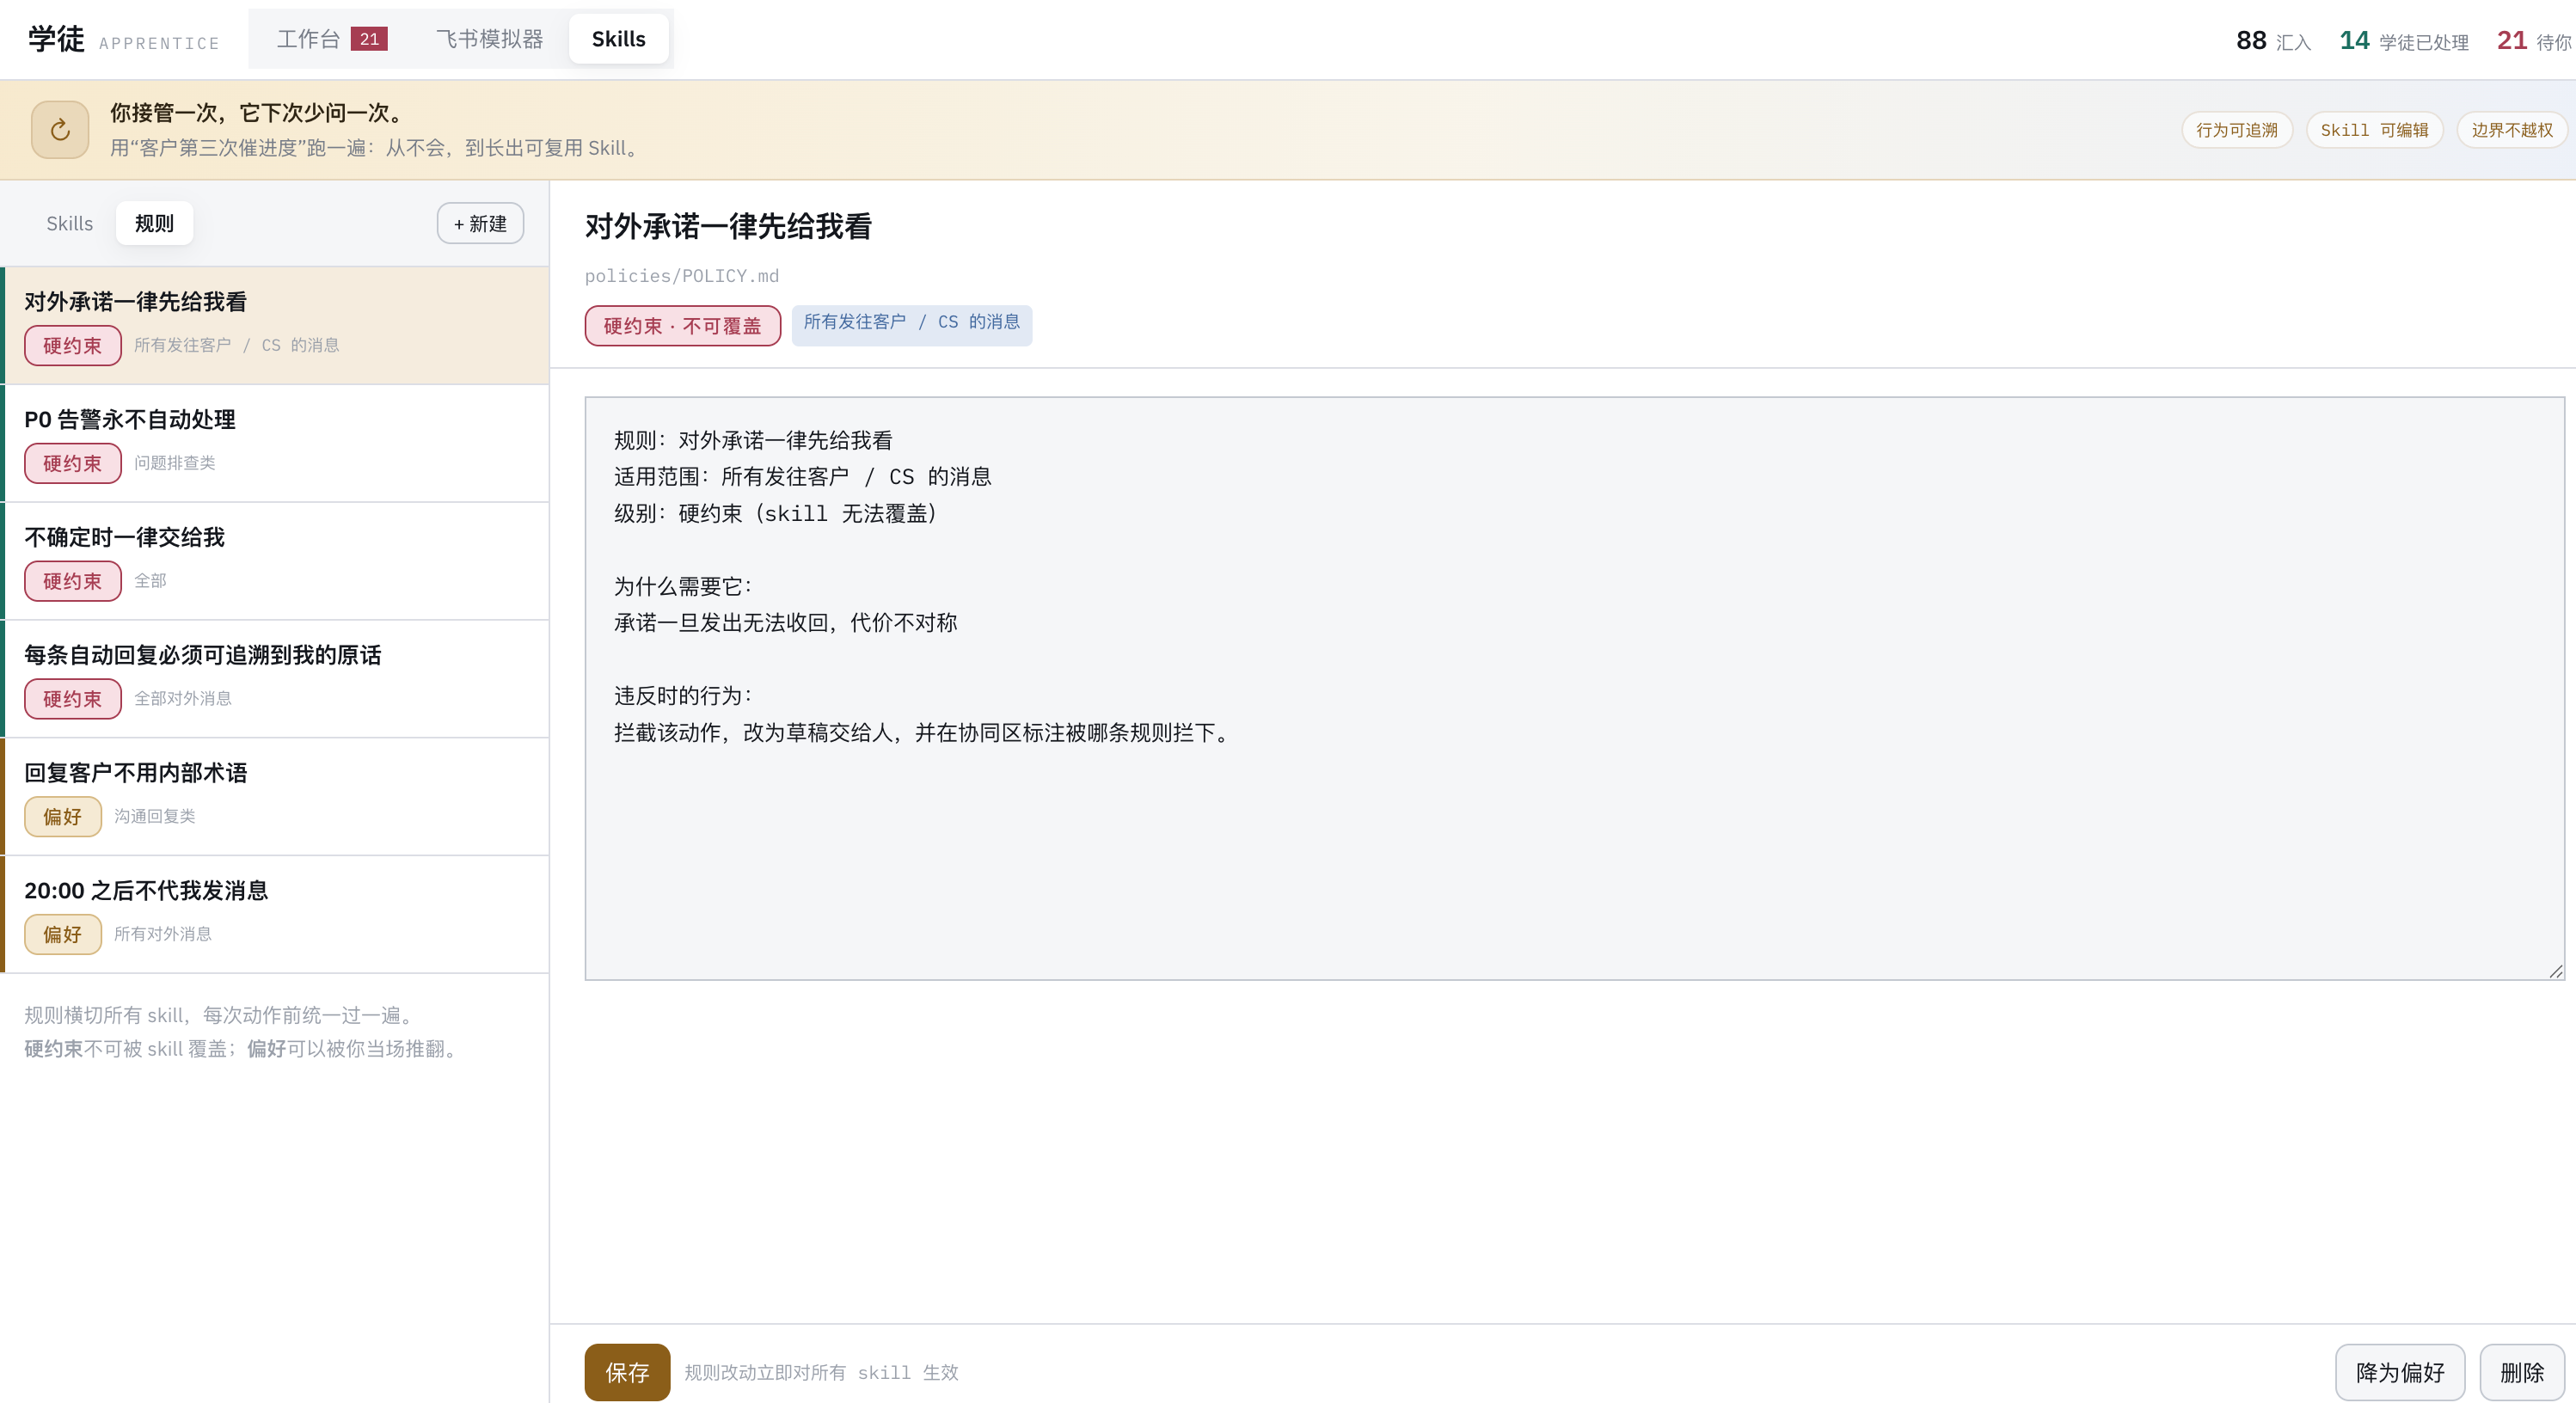Viewport: 2576px width, 1403px height.
Task: Click the red 21 badge on 工作台
Action: (x=369, y=39)
